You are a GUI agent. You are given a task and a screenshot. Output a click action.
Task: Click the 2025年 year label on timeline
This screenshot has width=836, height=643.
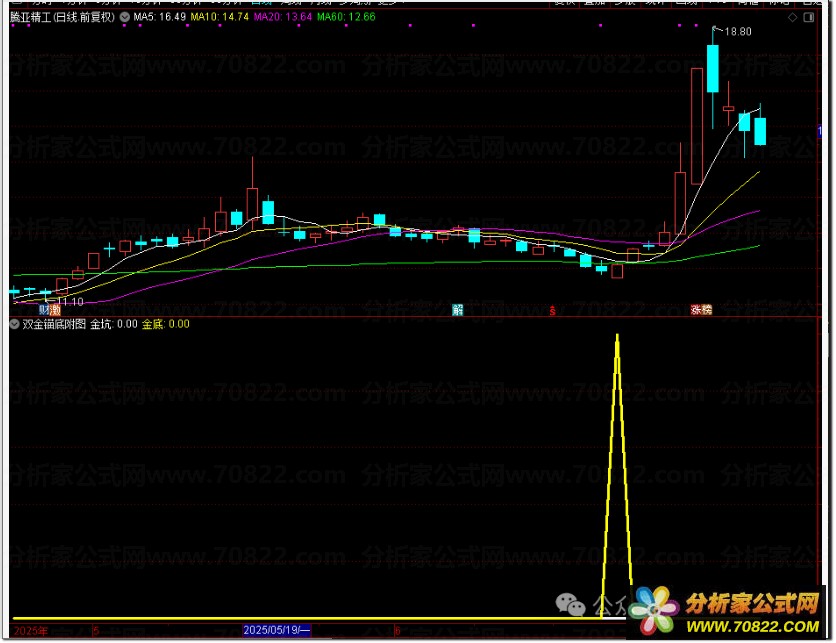[30, 631]
